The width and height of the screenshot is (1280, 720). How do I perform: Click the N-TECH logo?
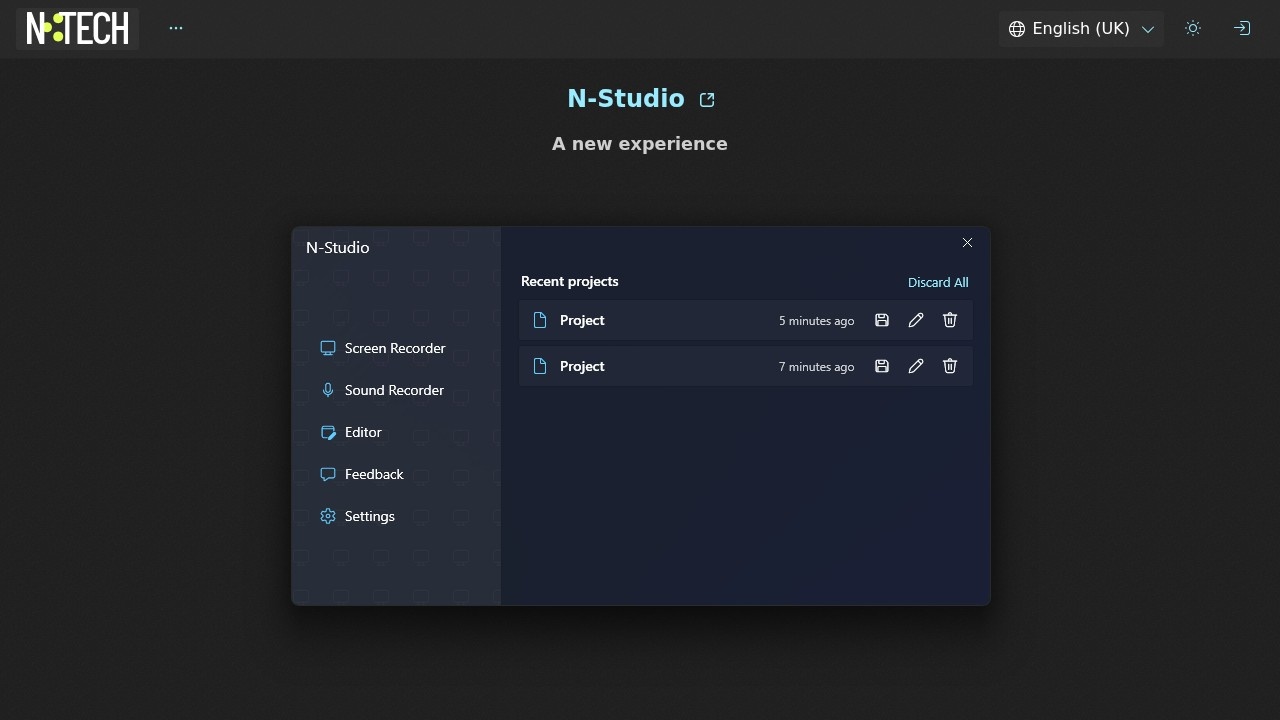pos(77,28)
